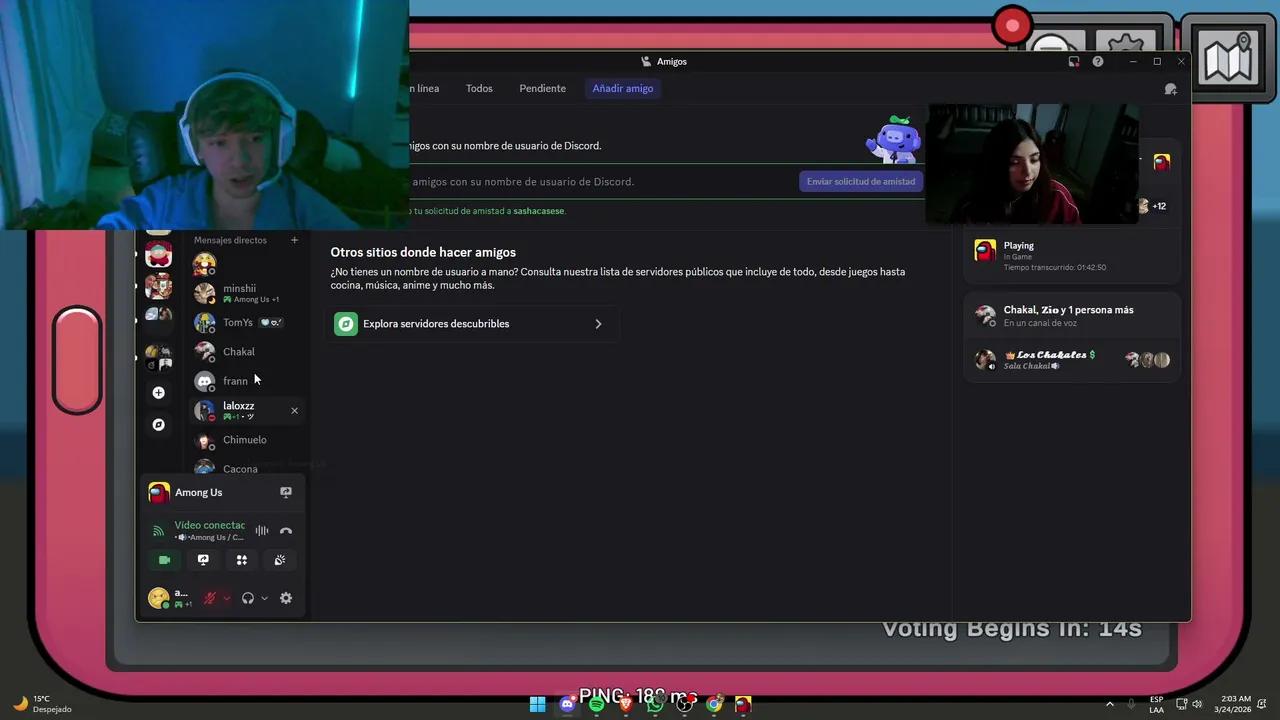Screen dimensions: 1280x720
Task: Toggle headphones deafen
Action: pyautogui.click(x=248, y=598)
